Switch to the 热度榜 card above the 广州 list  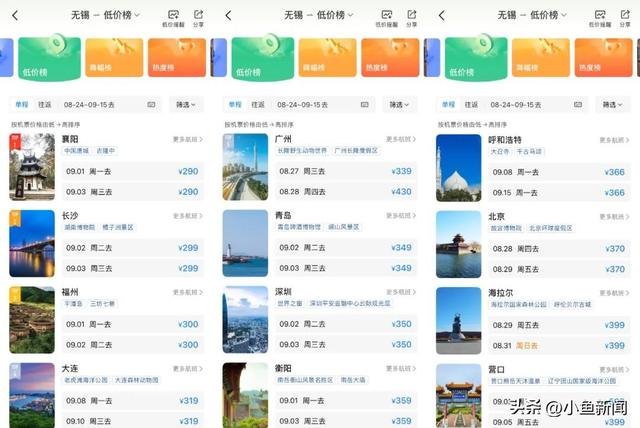point(390,58)
